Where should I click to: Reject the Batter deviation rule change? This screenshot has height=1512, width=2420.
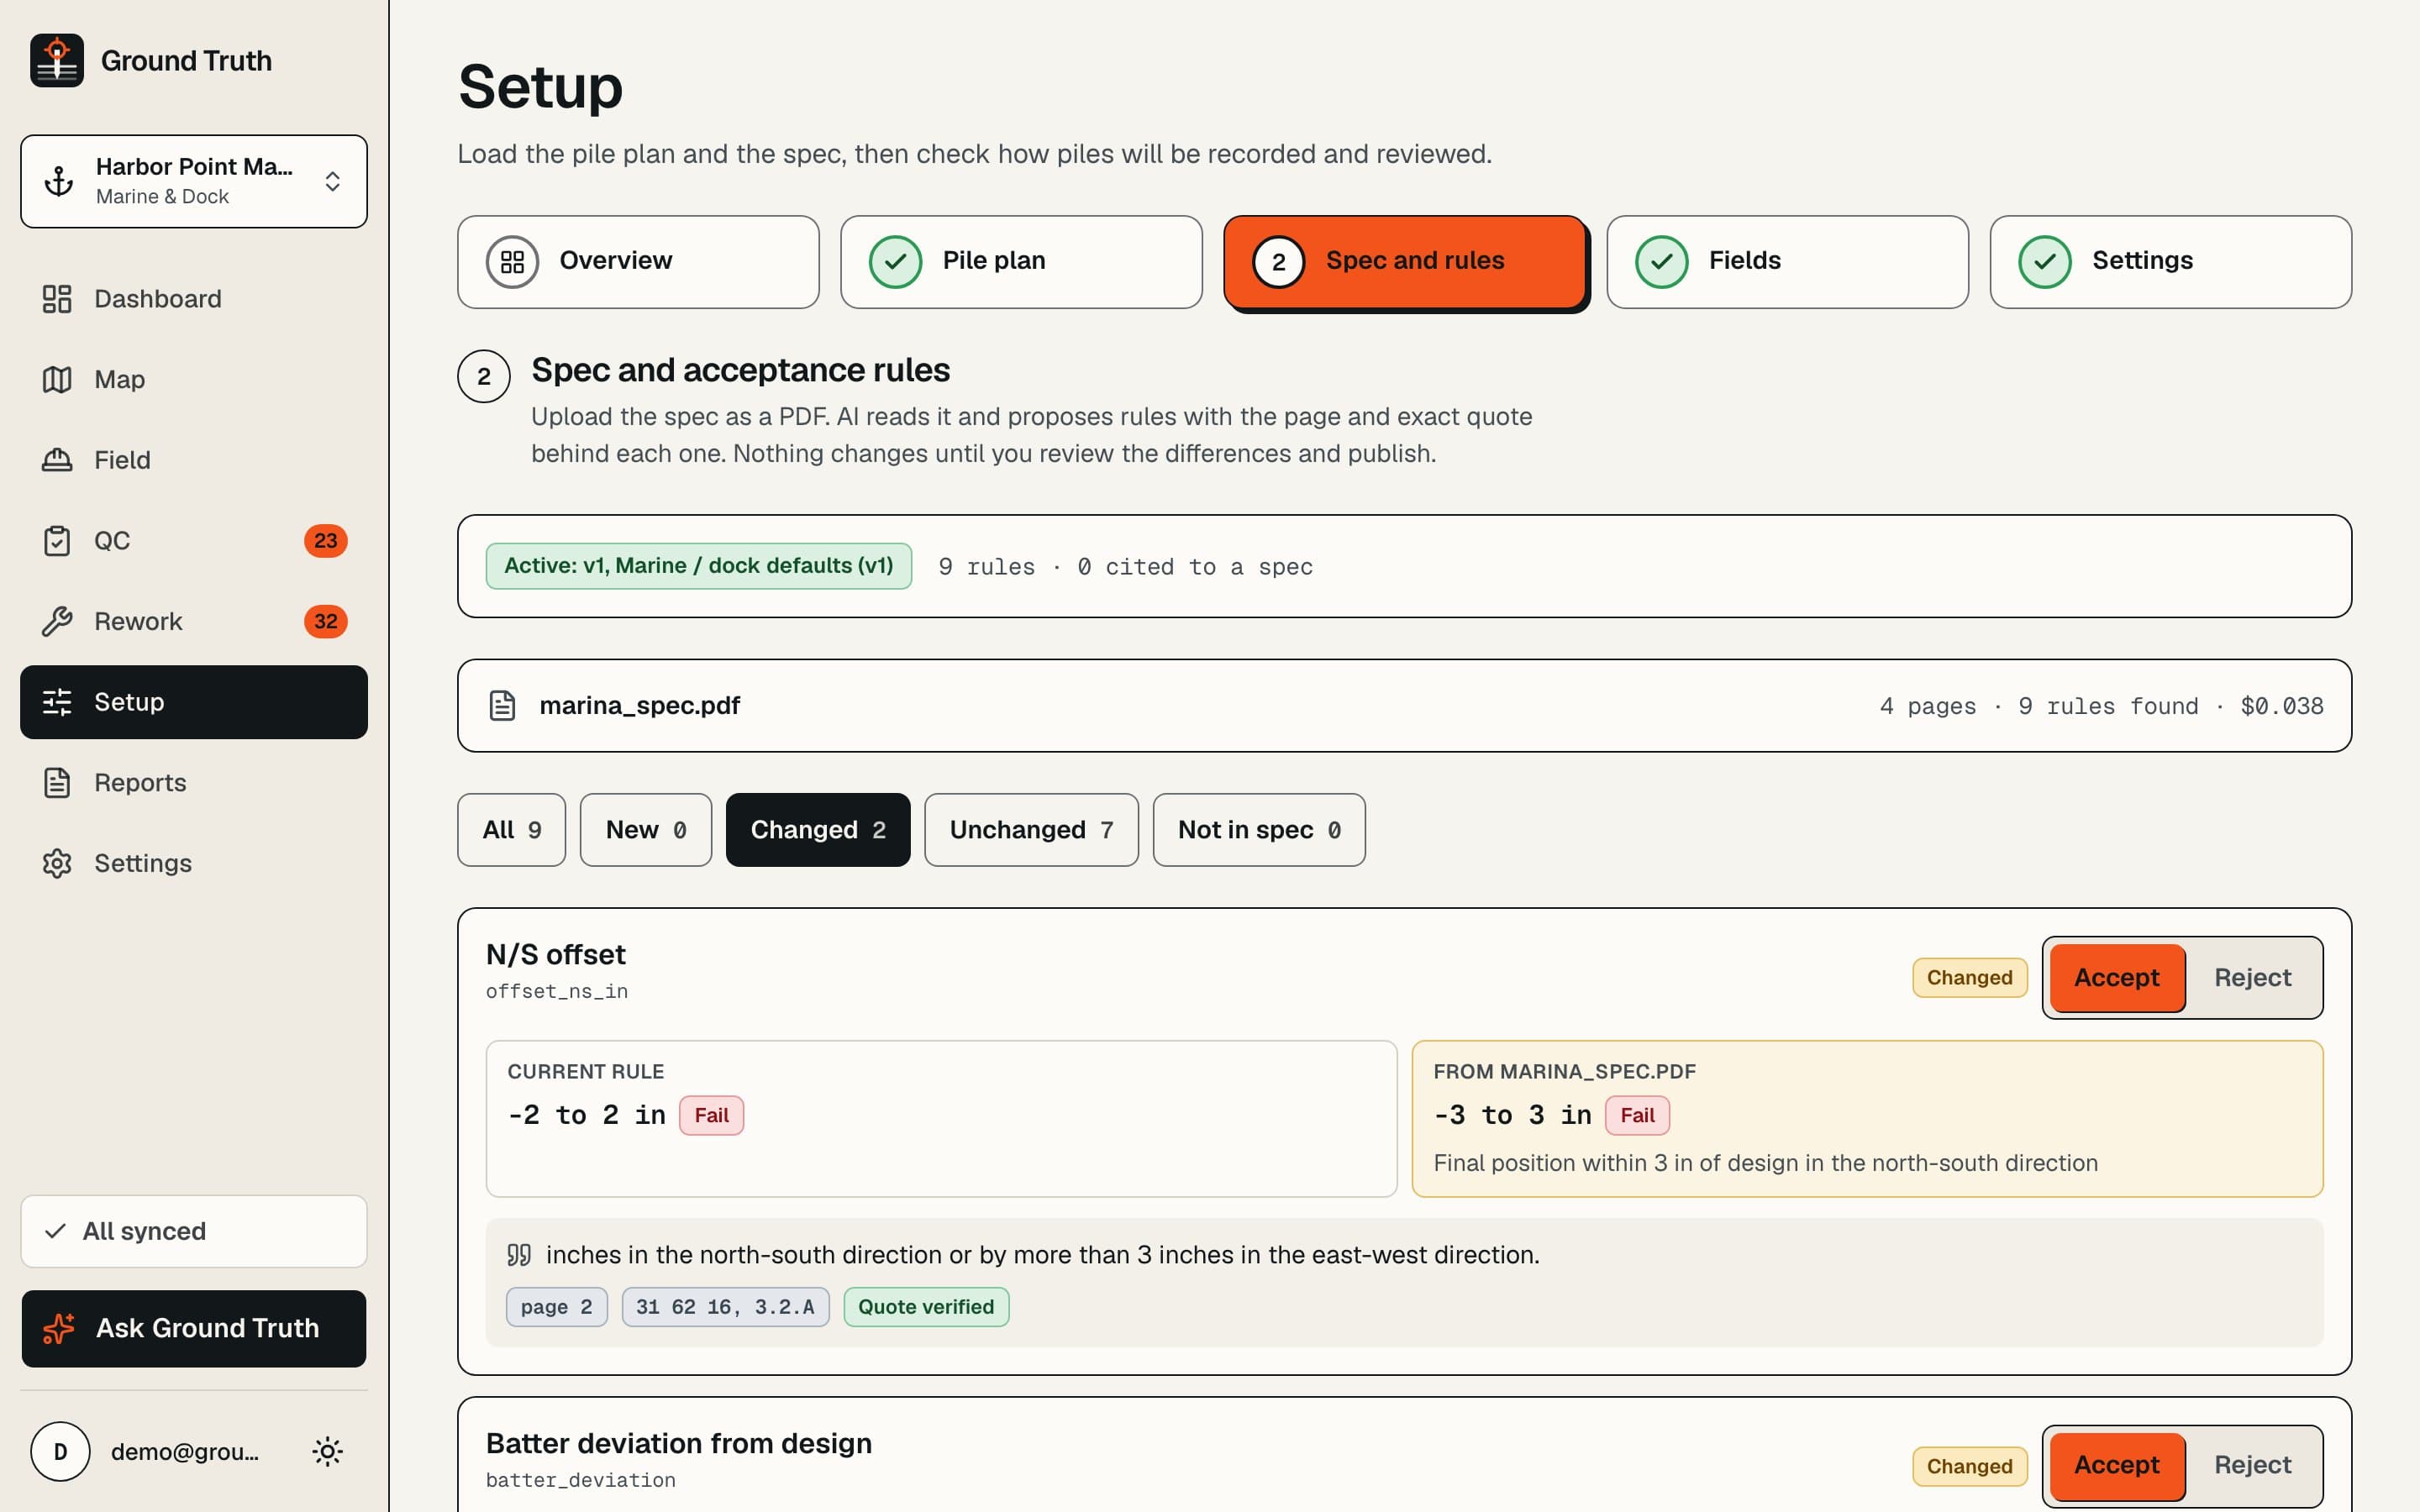coord(2252,1465)
